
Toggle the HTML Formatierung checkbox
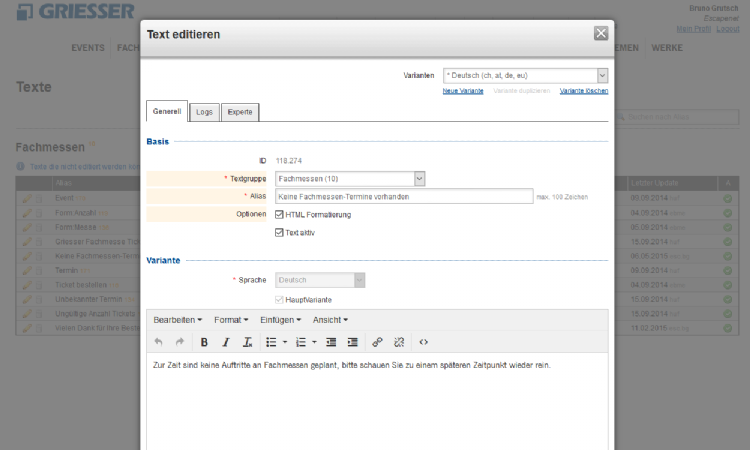coord(279,214)
